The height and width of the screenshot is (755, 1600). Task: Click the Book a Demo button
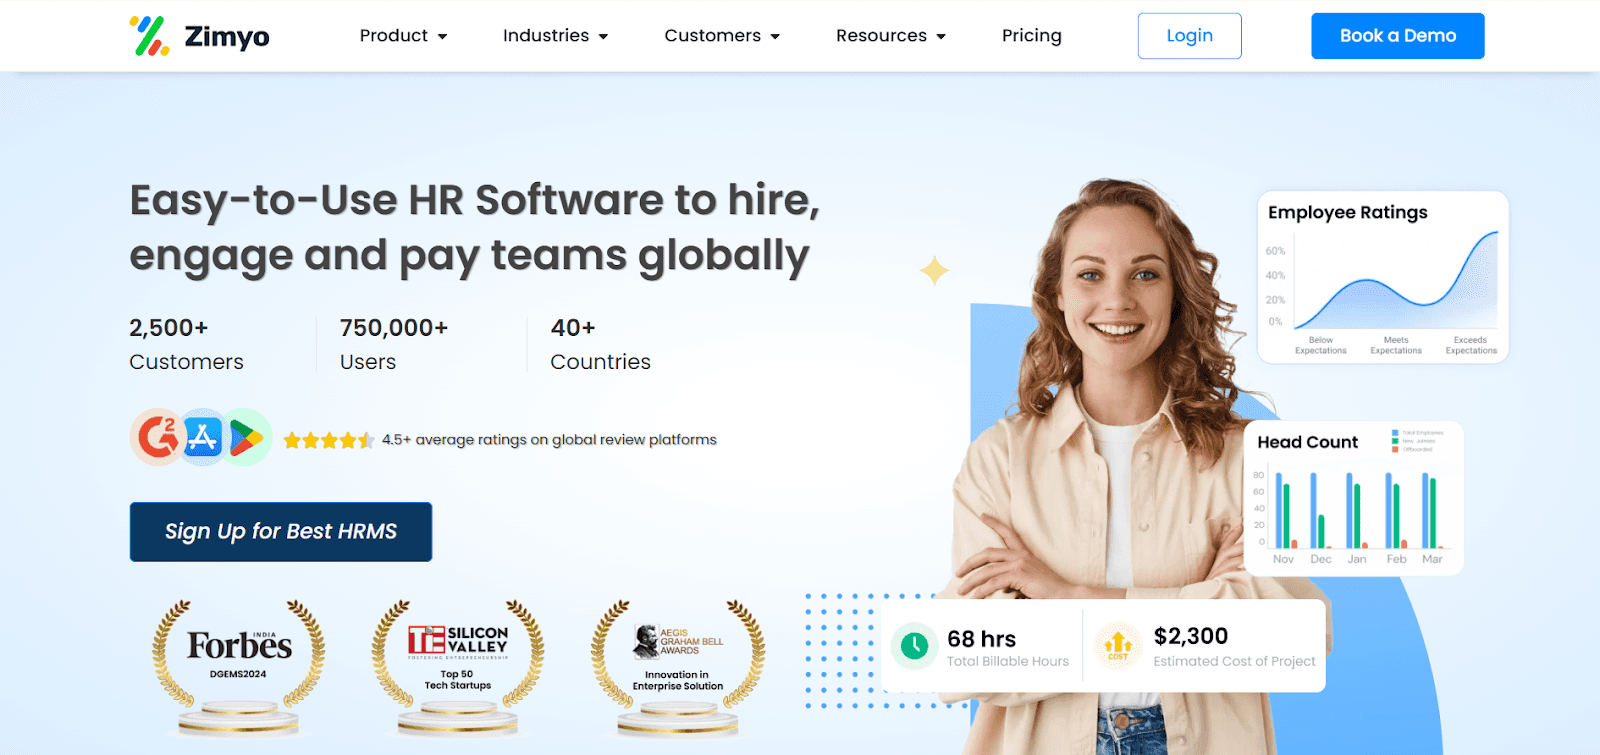coord(1398,36)
